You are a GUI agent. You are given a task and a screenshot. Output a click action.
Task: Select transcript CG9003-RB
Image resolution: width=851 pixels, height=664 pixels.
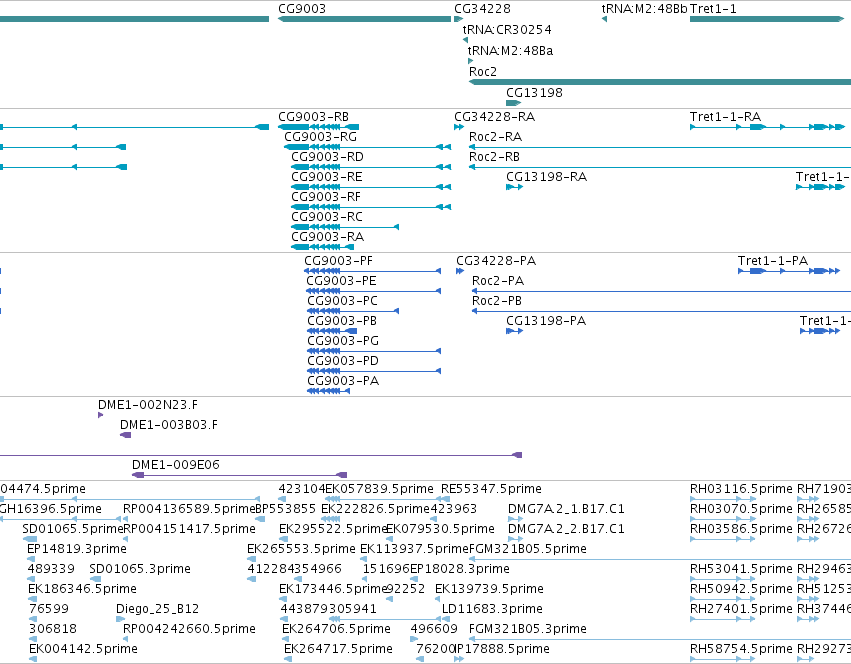(319, 127)
